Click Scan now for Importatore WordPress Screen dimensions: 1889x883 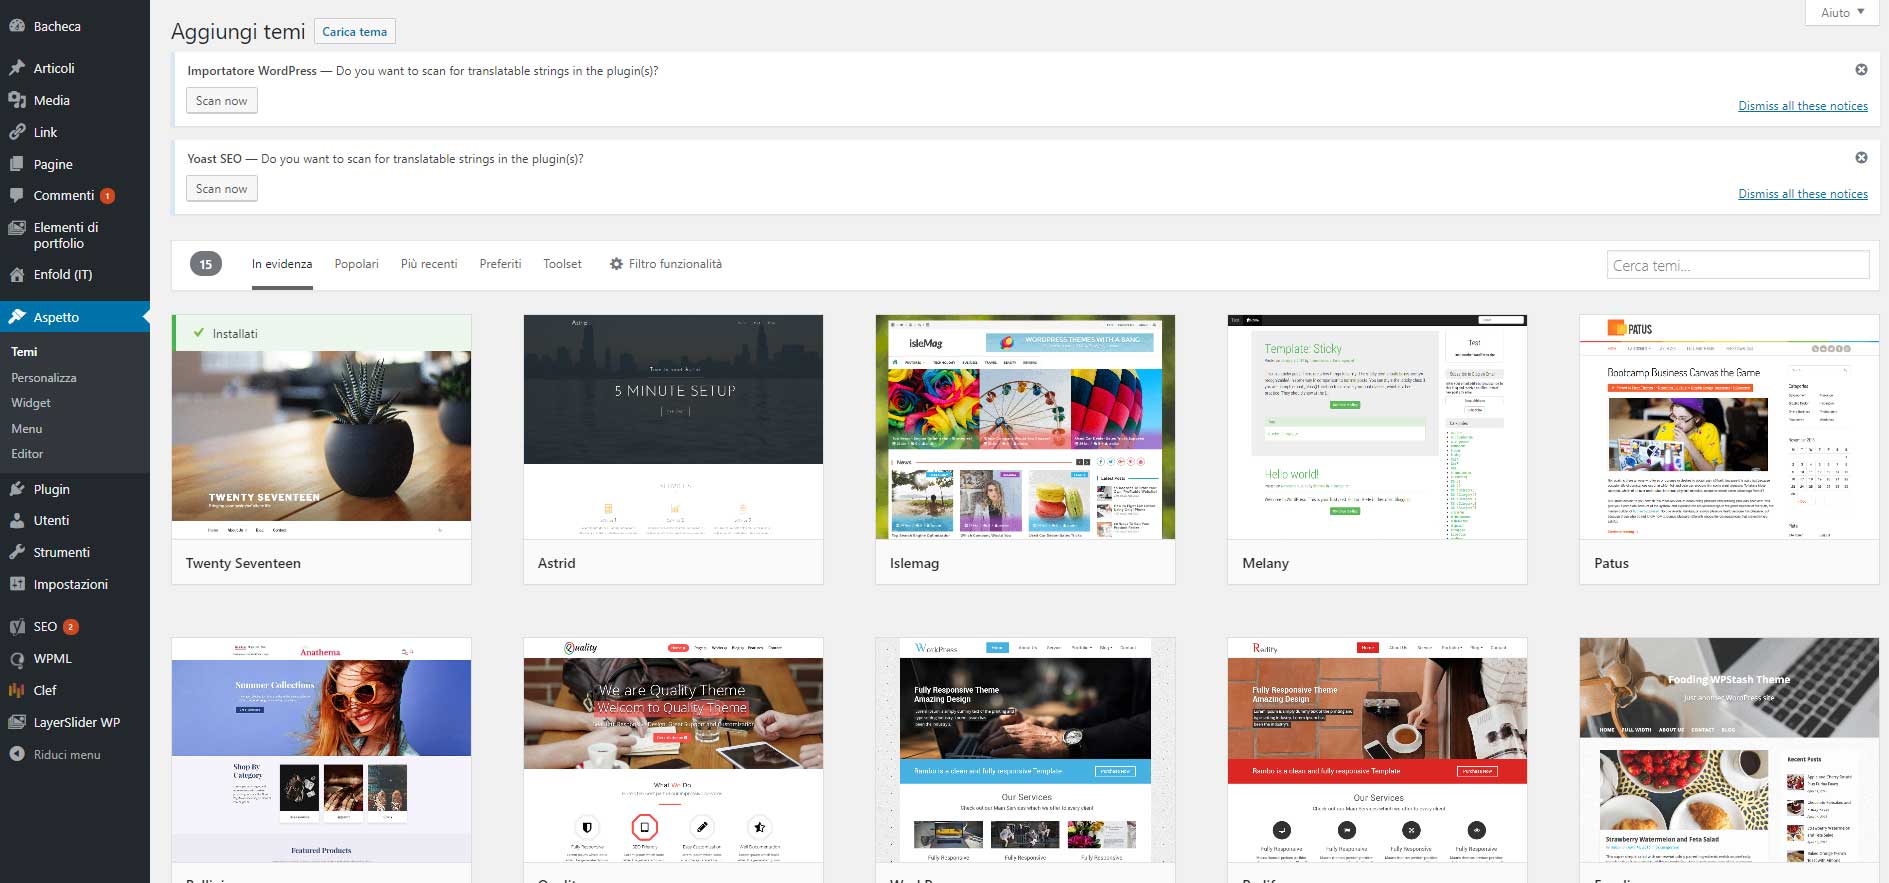[221, 101]
